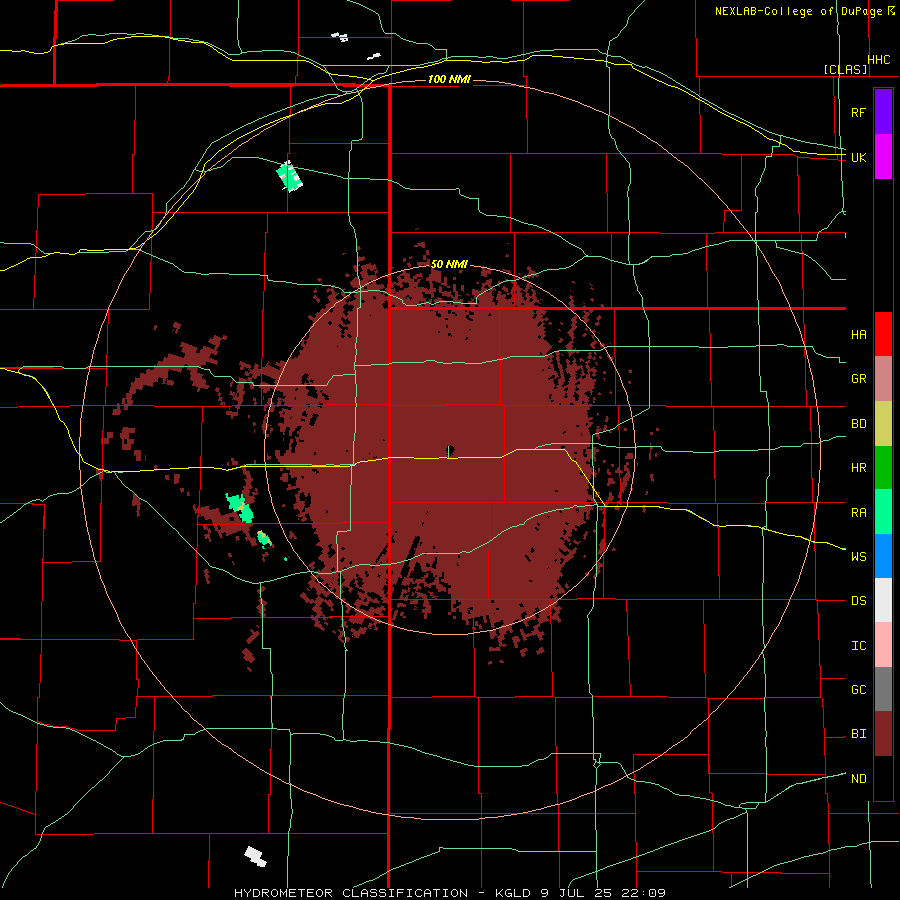Click the Hydrometeor Classification KGLD caption

(x=449, y=893)
